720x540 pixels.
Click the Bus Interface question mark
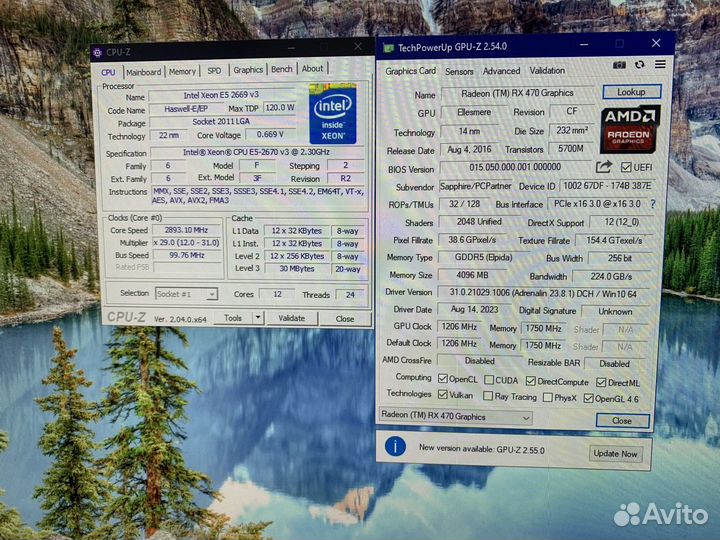point(653,203)
